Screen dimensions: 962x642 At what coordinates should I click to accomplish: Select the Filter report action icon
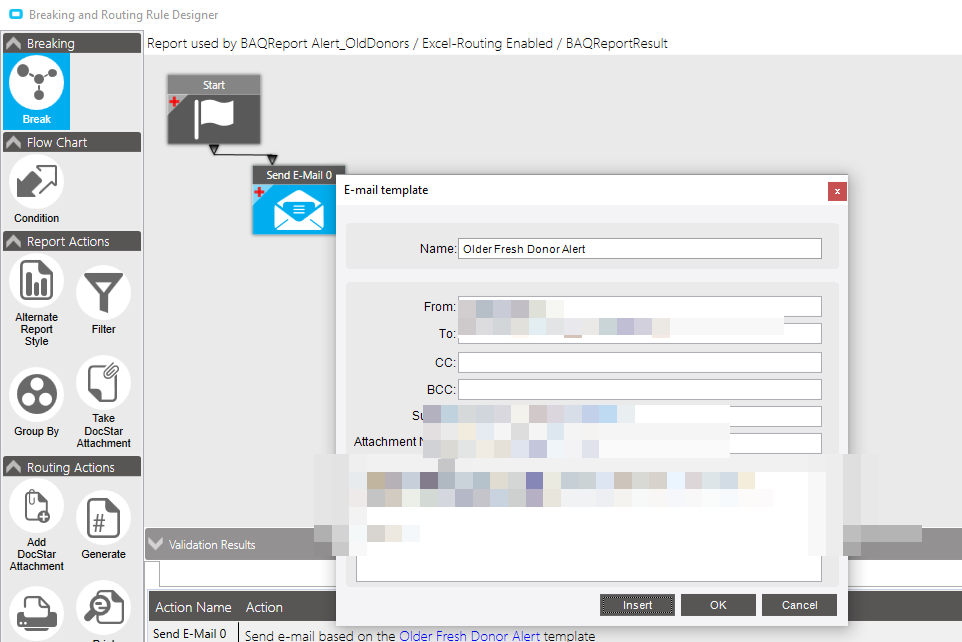pos(103,301)
